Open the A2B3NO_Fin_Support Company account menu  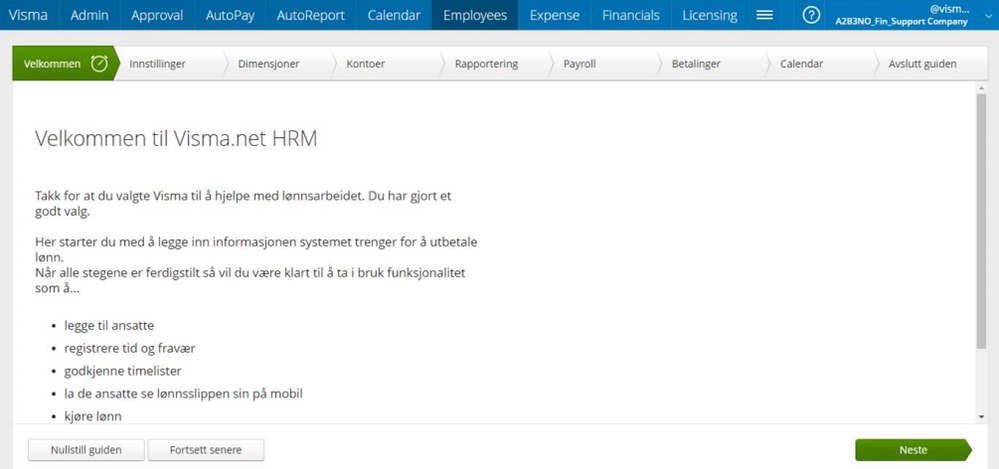click(901, 15)
